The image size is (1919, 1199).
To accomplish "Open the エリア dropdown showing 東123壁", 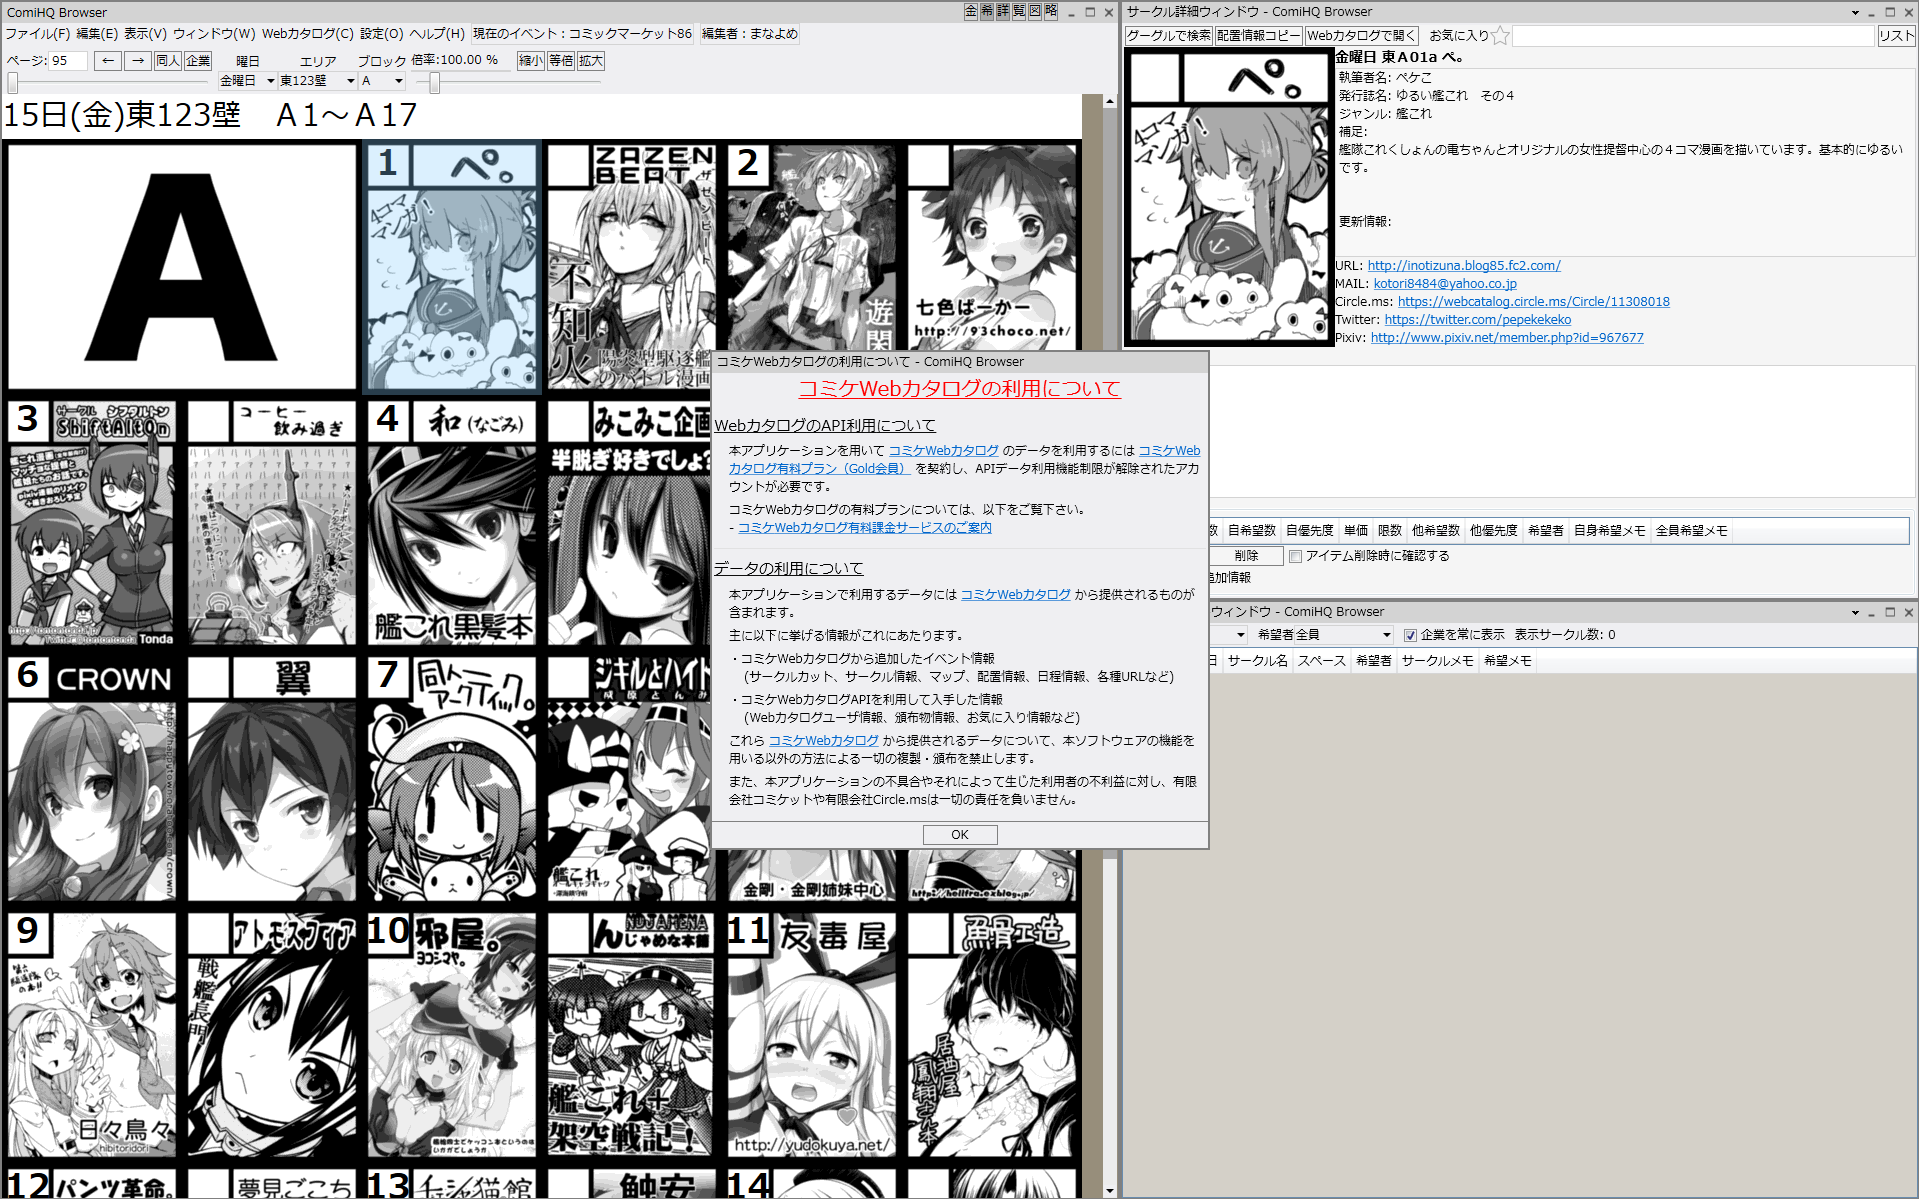I will pos(317,81).
